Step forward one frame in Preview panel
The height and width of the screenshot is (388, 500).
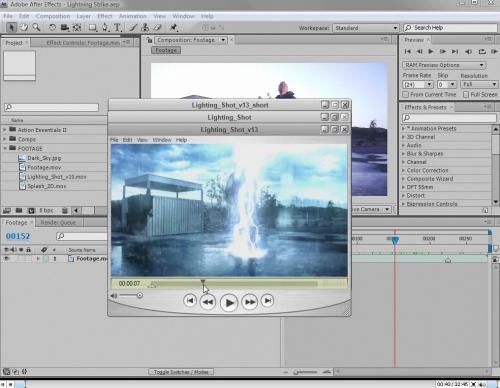point(443,51)
